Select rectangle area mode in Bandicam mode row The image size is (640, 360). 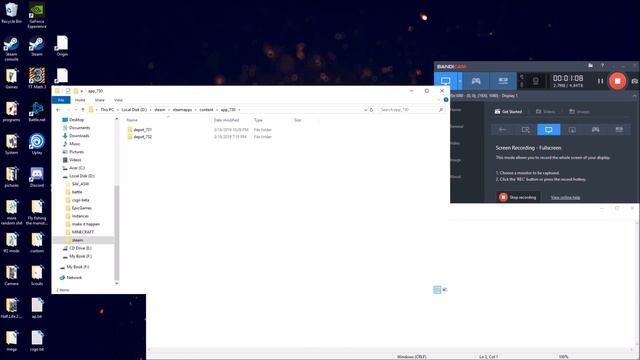(x=526, y=130)
